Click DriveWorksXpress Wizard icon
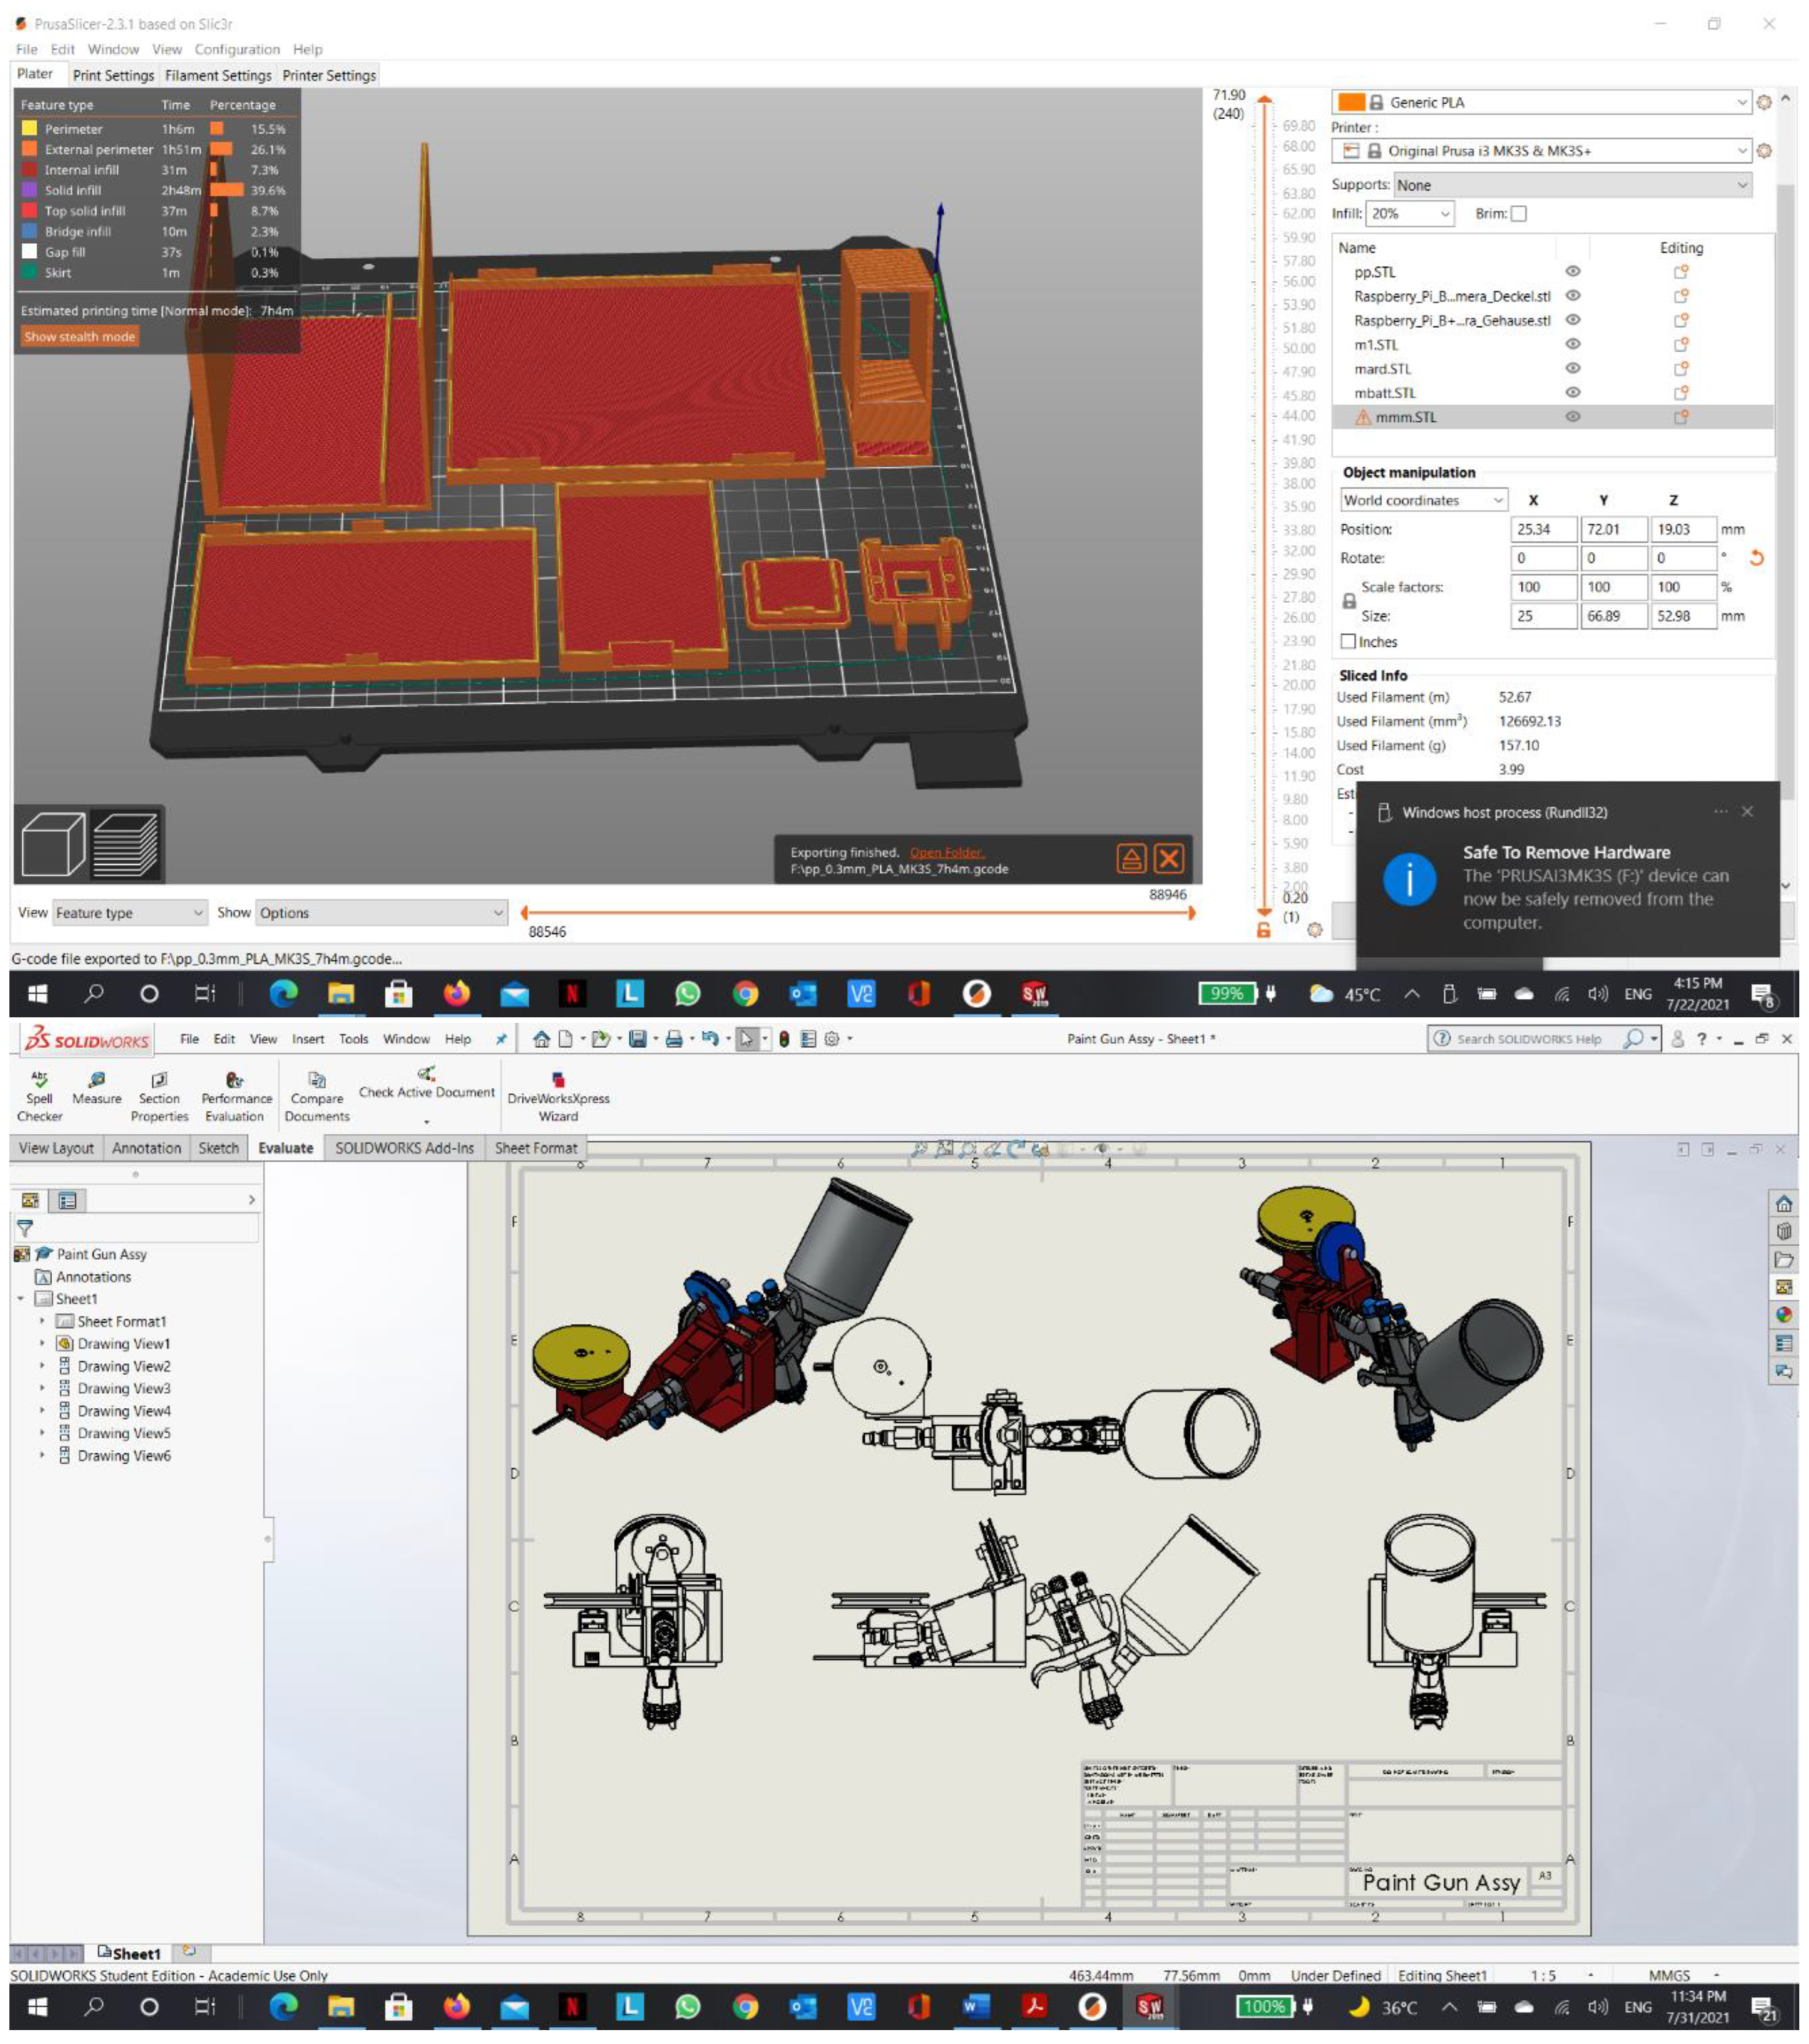 pos(558,1079)
